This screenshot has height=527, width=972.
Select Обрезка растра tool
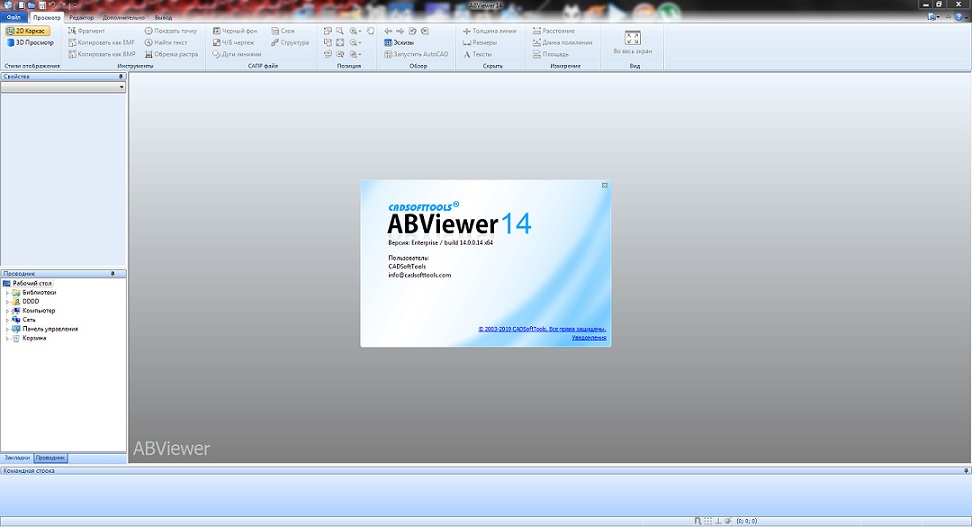171,54
